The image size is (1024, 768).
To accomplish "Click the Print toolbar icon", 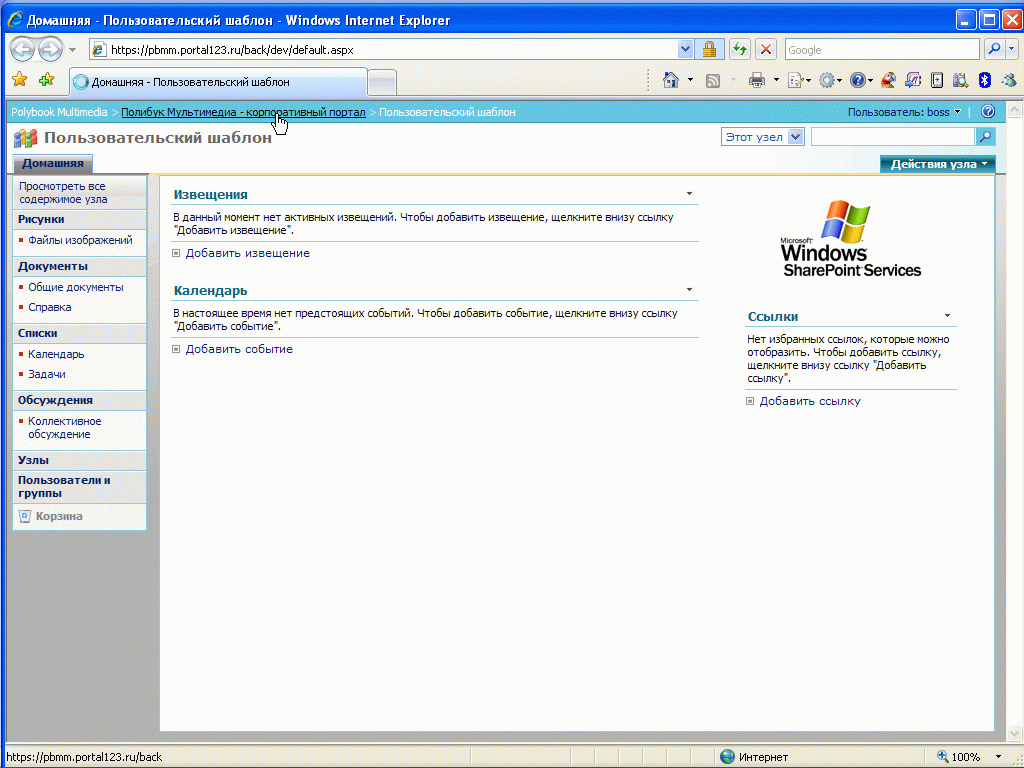I will coord(757,81).
